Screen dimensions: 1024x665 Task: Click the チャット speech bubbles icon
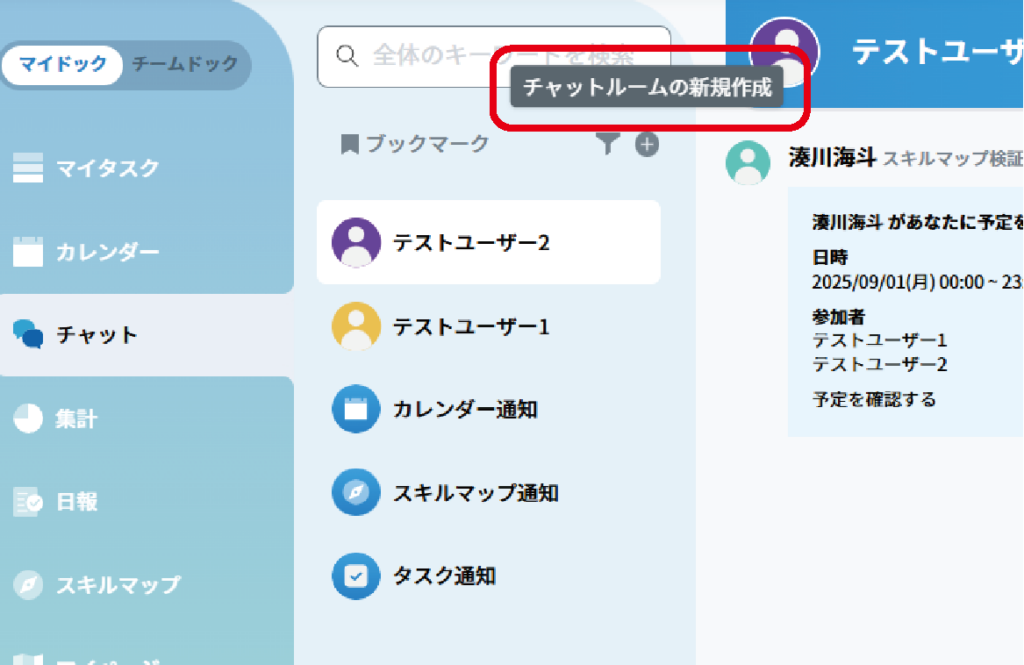28,334
